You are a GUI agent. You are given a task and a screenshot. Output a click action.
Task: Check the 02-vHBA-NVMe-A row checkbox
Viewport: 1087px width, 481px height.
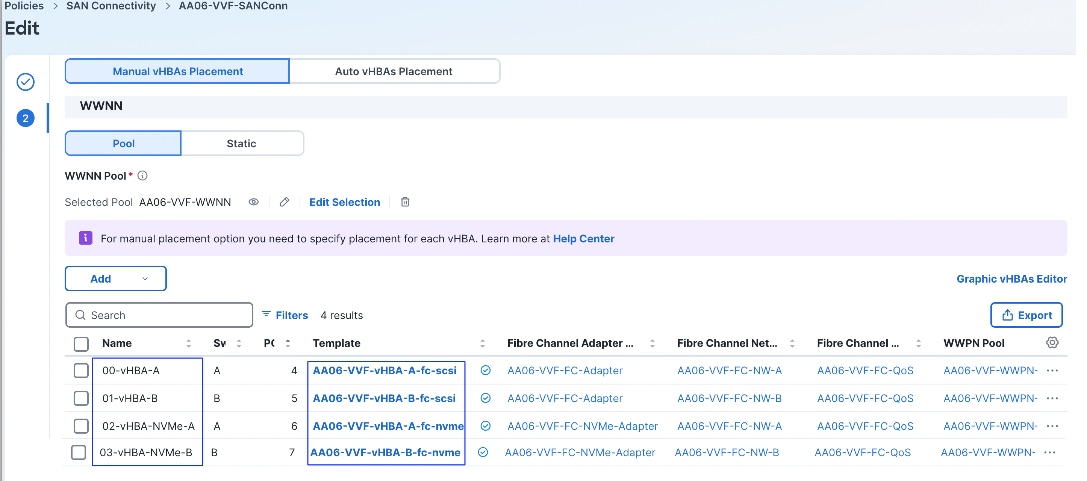[81, 426]
